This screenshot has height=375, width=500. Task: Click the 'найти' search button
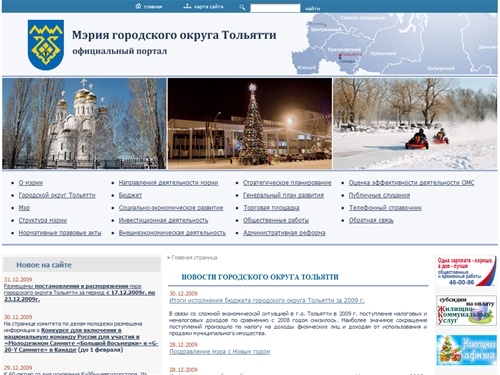click(x=312, y=9)
